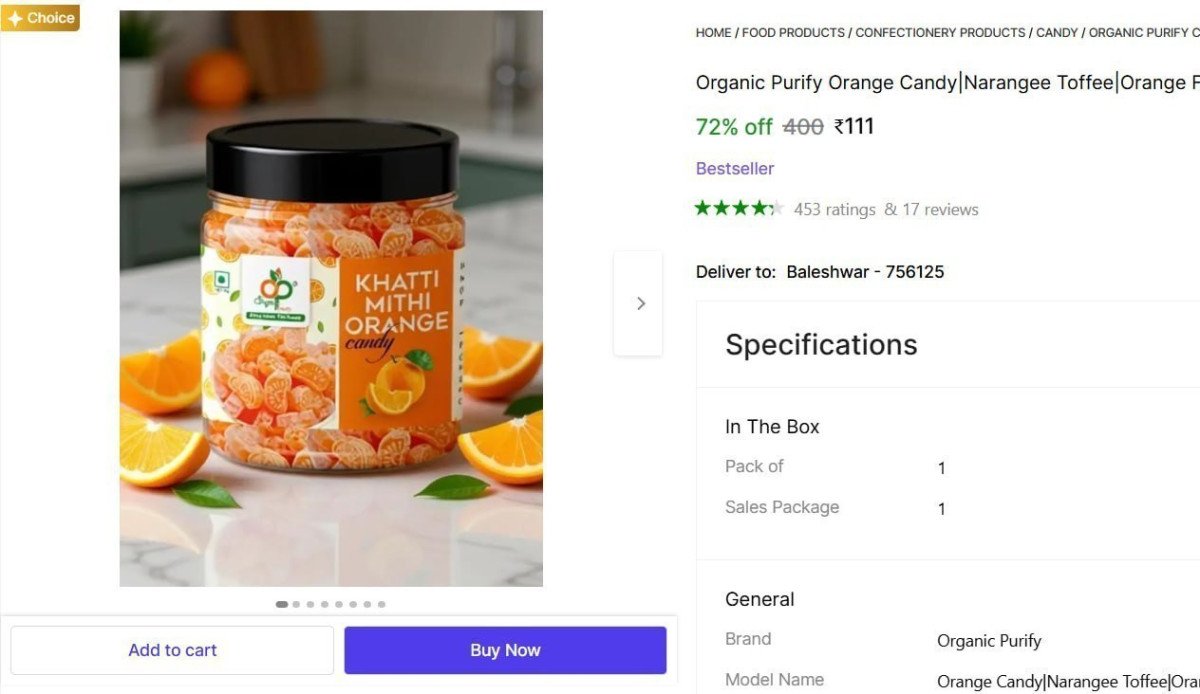Click the product jar image thumbnail
The image size is (1200, 694).
point(330,298)
